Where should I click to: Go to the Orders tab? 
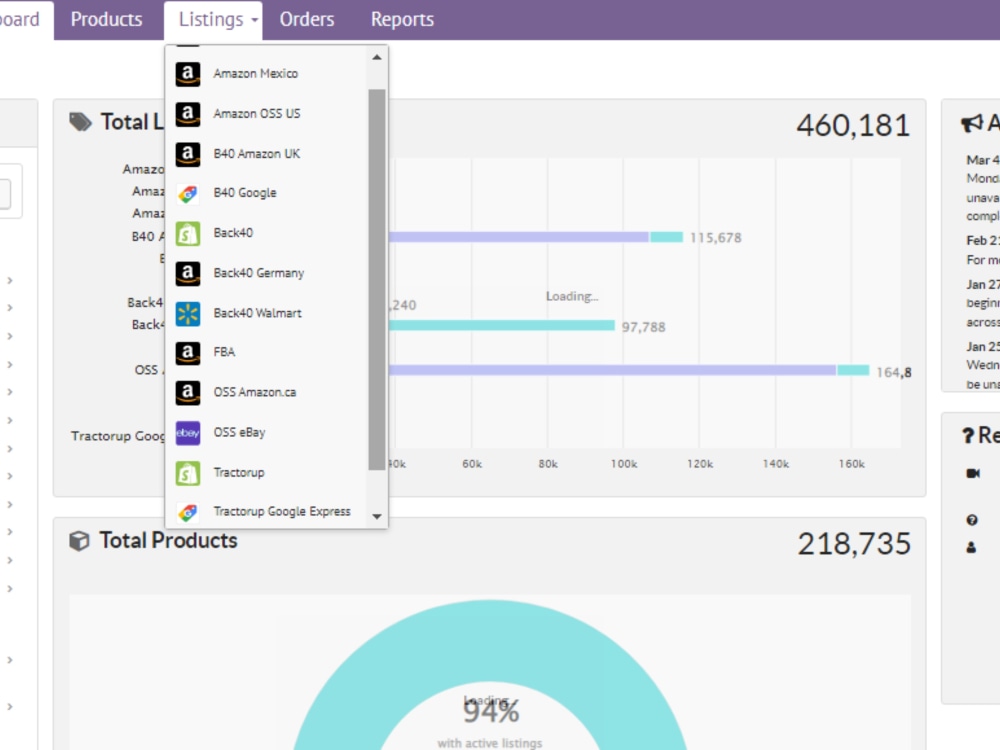tap(307, 20)
